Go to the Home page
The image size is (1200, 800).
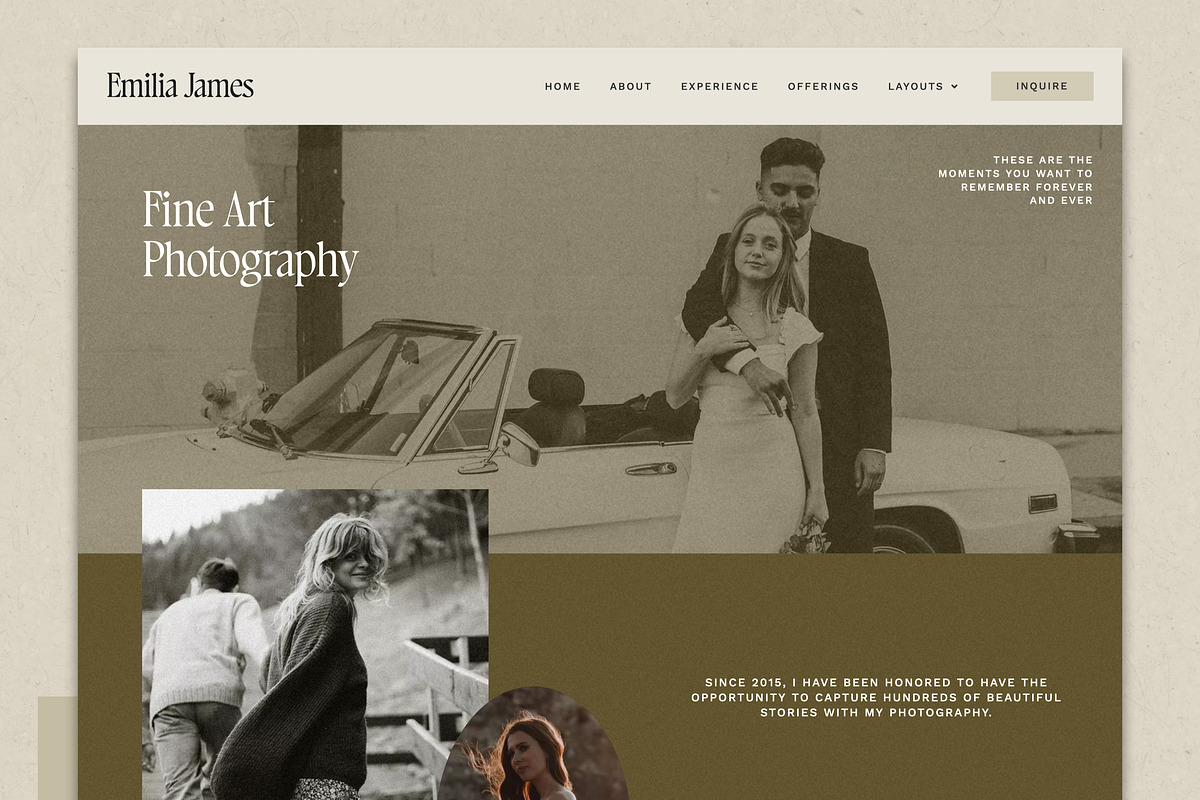point(562,86)
